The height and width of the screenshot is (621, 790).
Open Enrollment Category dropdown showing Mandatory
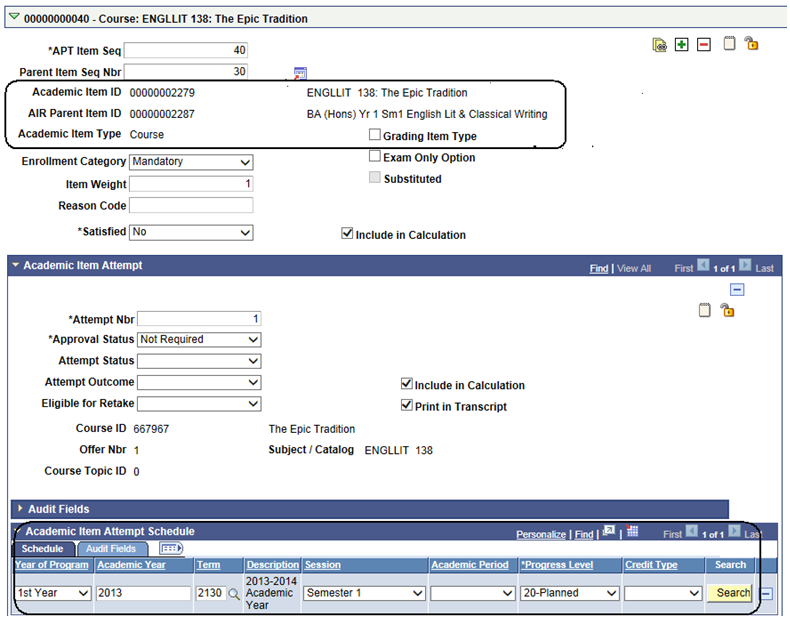pyautogui.click(x=191, y=162)
